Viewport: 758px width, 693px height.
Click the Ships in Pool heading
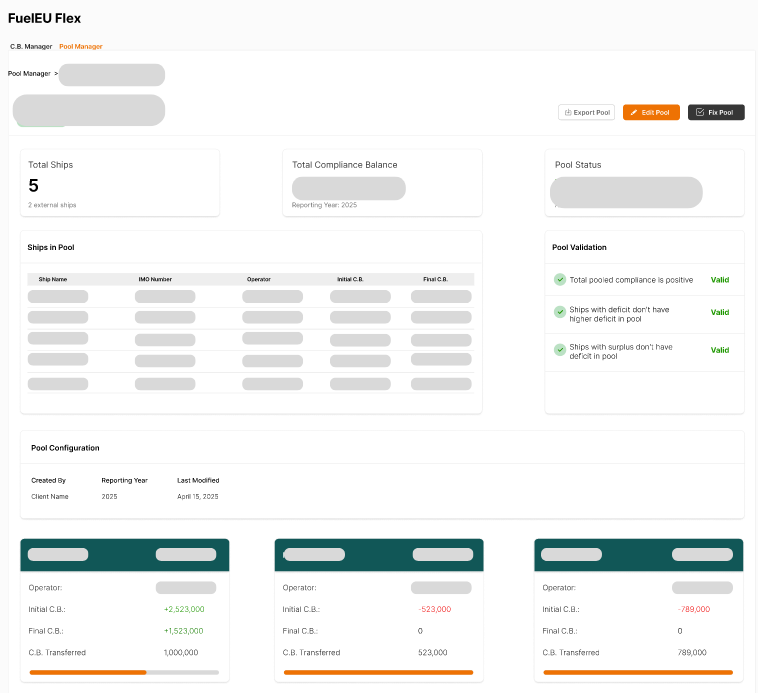tap(51, 247)
